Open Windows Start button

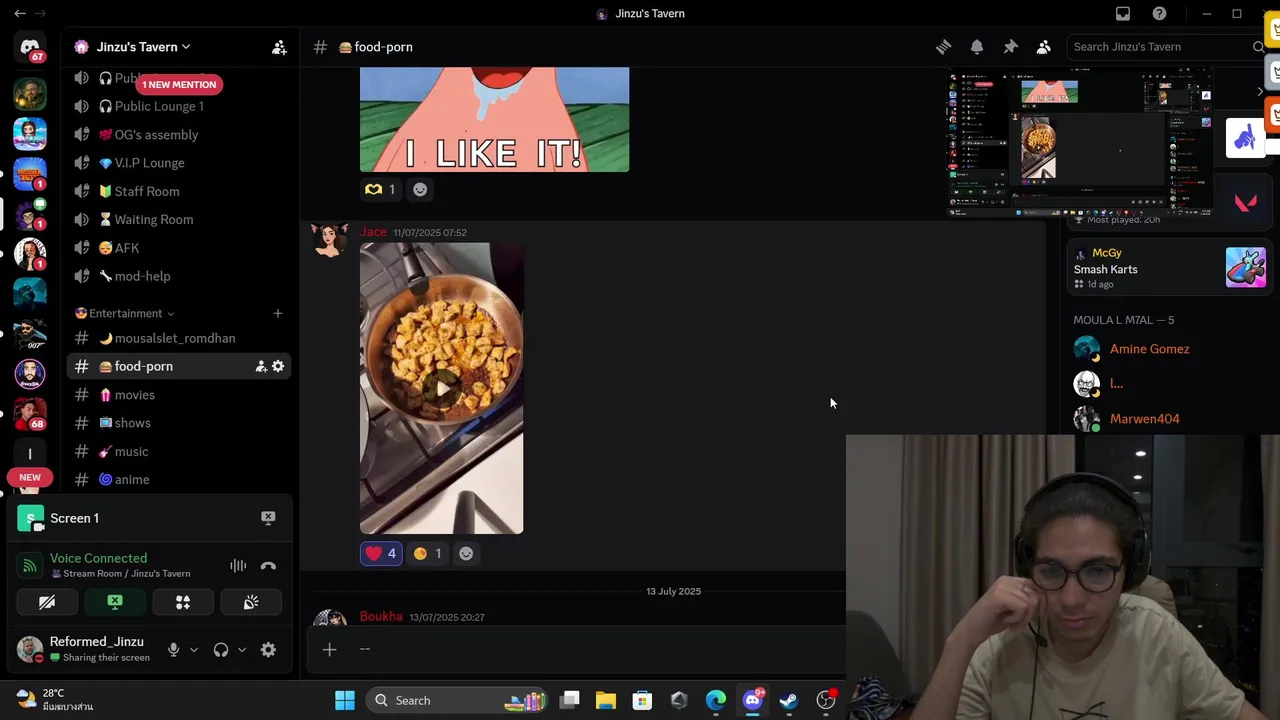tap(345, 700)
